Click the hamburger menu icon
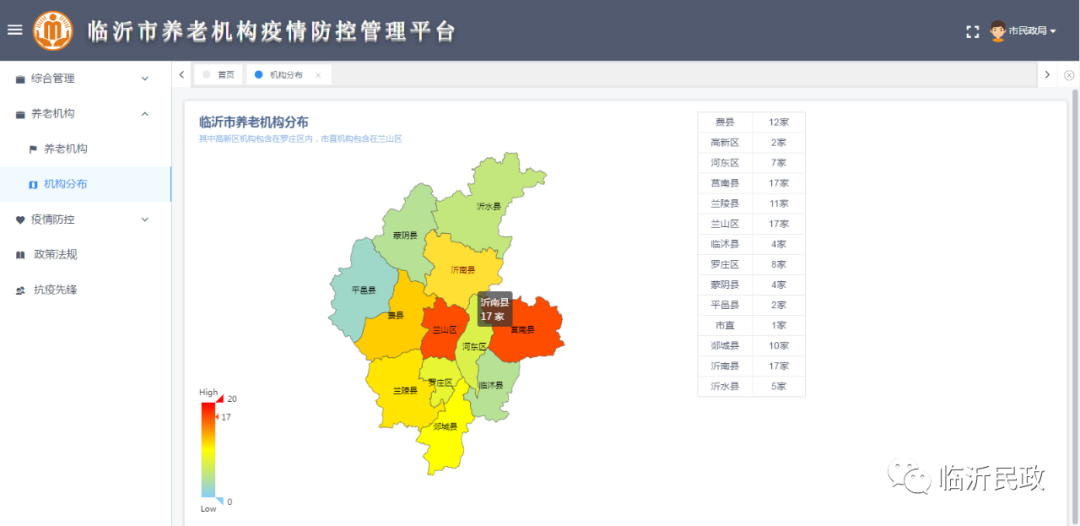Viewport: 1080px width, 526px height. click(x=15, y=30)
